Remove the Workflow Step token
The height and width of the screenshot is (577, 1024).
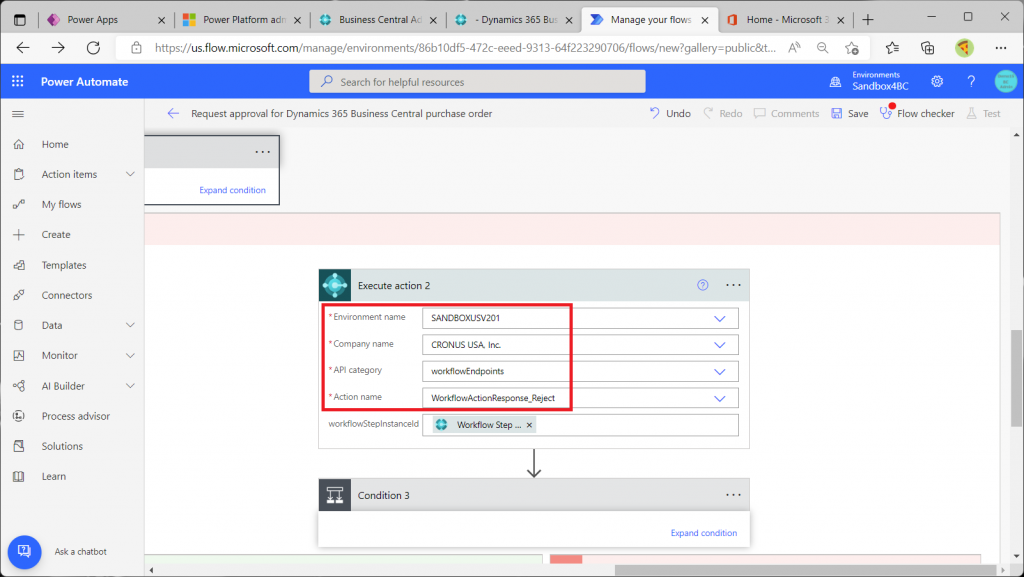point(530,425)
